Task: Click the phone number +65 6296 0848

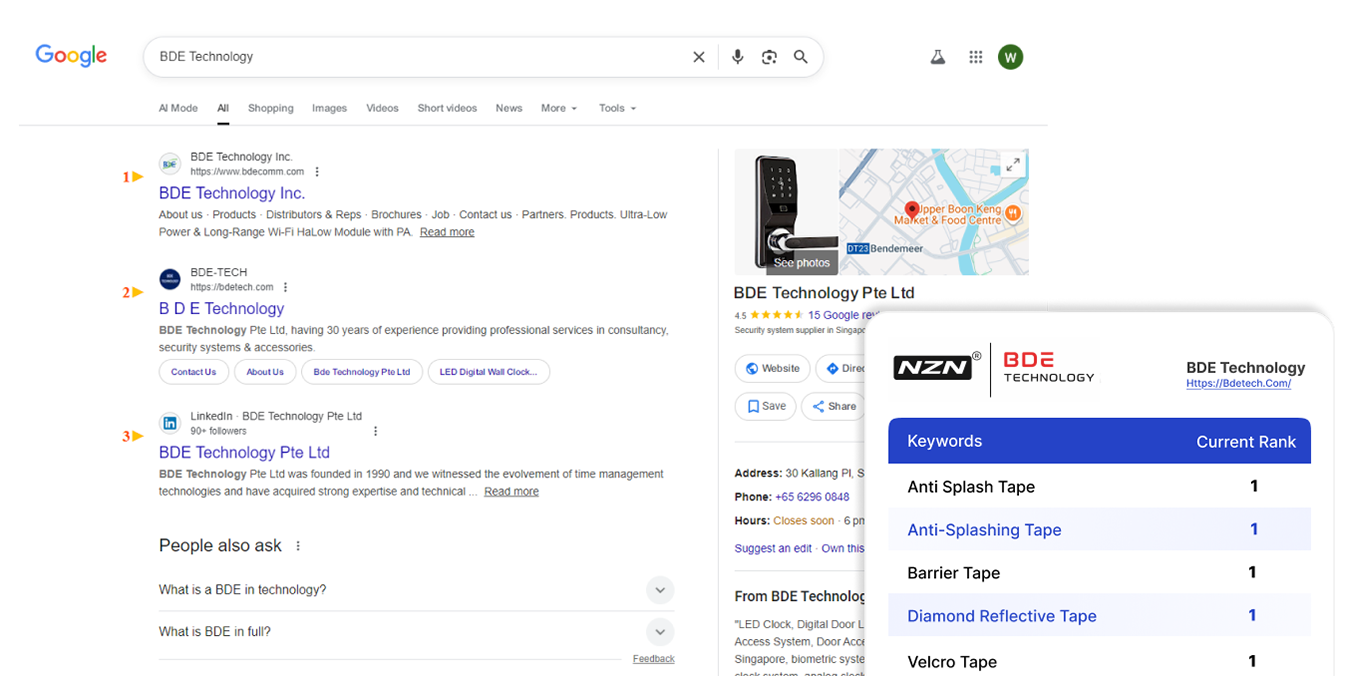Action: tap(812, 497)
